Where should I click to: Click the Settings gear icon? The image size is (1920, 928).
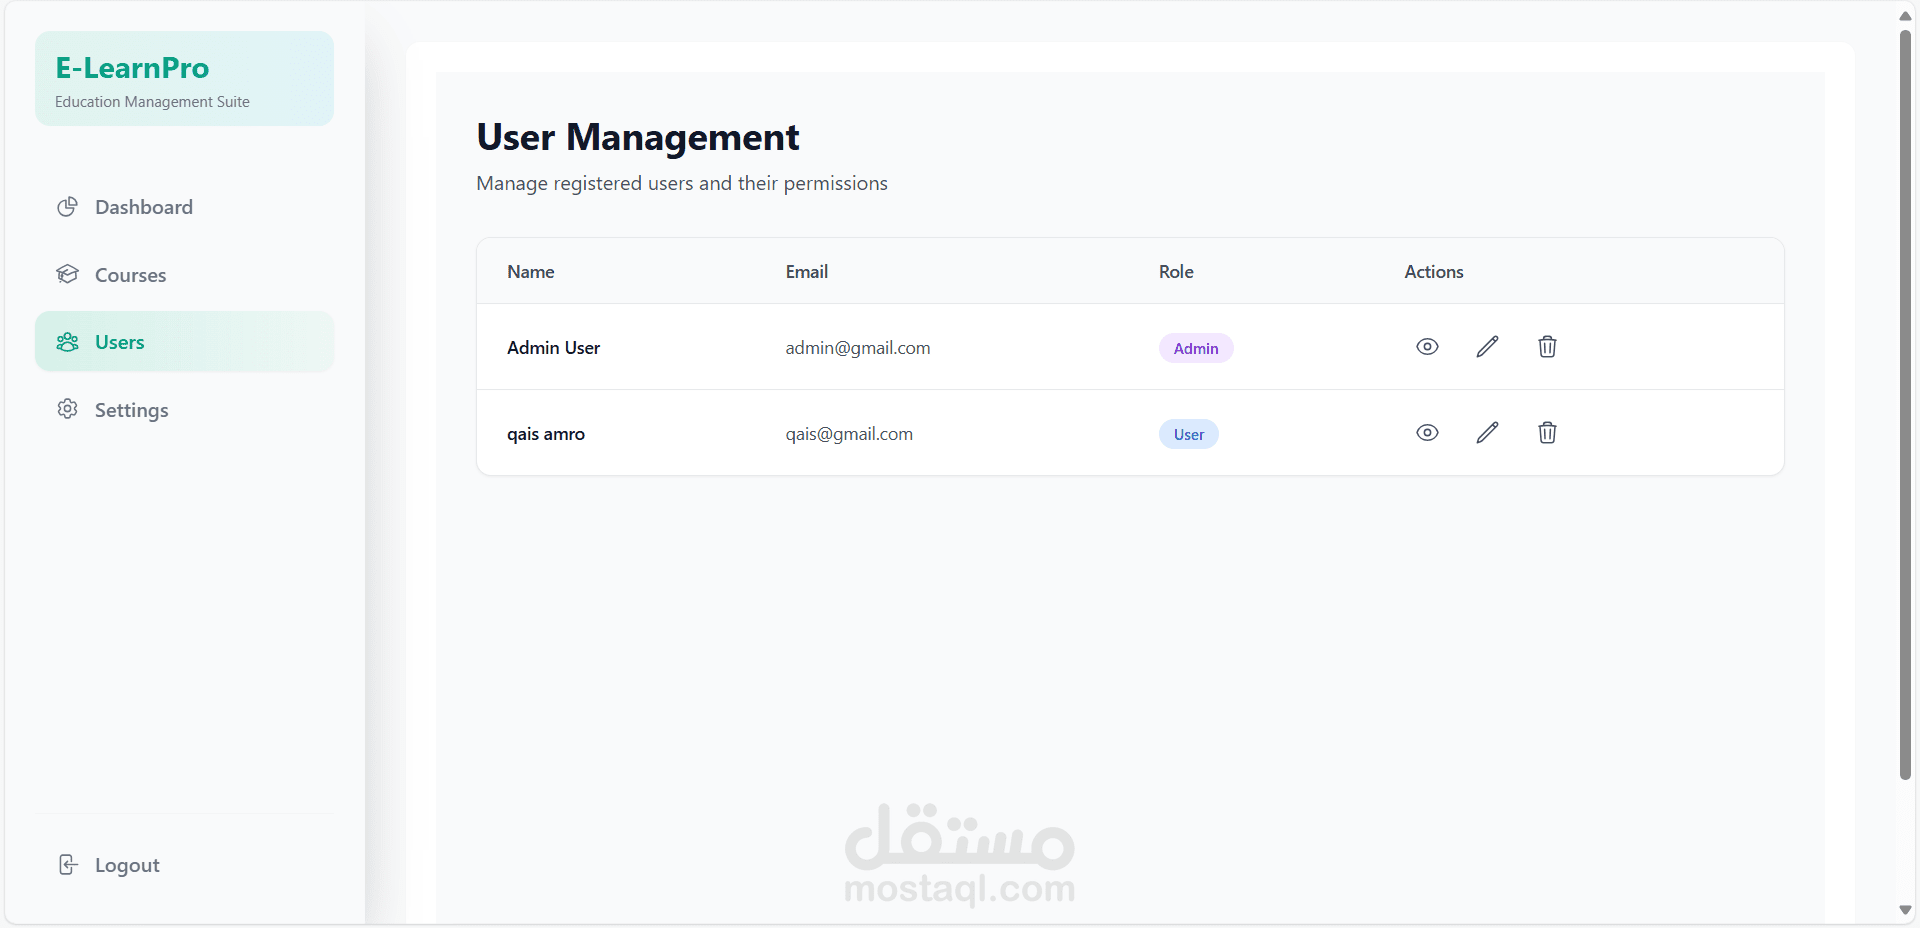[x=67, y=409]
